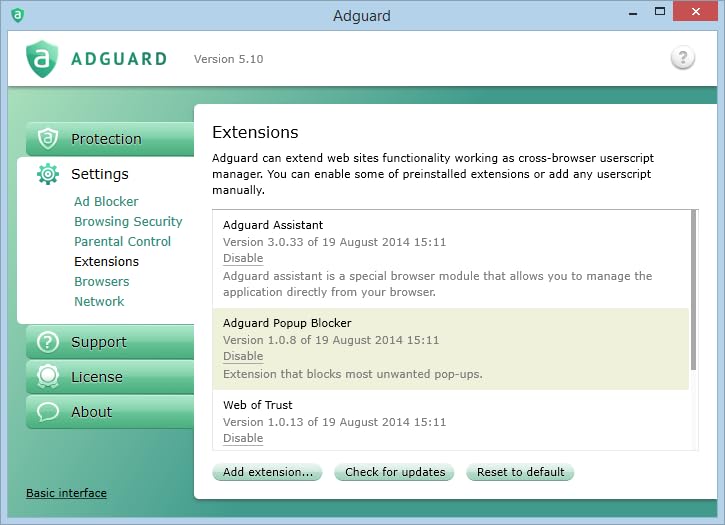
Task: Go to Browsing Security settings
Action: 128,222
